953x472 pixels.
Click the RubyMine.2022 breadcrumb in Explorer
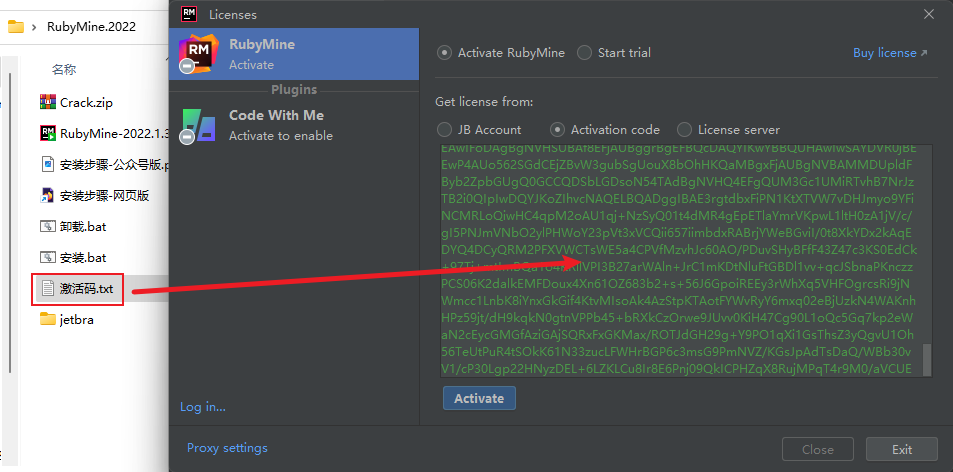pos(91,27)
